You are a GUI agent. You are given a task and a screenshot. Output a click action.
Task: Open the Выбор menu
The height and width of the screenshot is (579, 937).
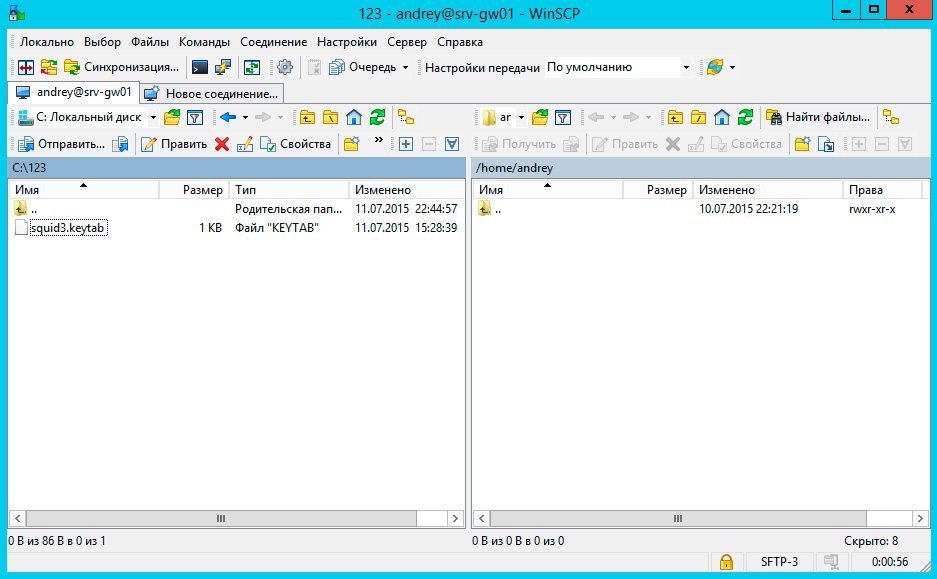102,42
